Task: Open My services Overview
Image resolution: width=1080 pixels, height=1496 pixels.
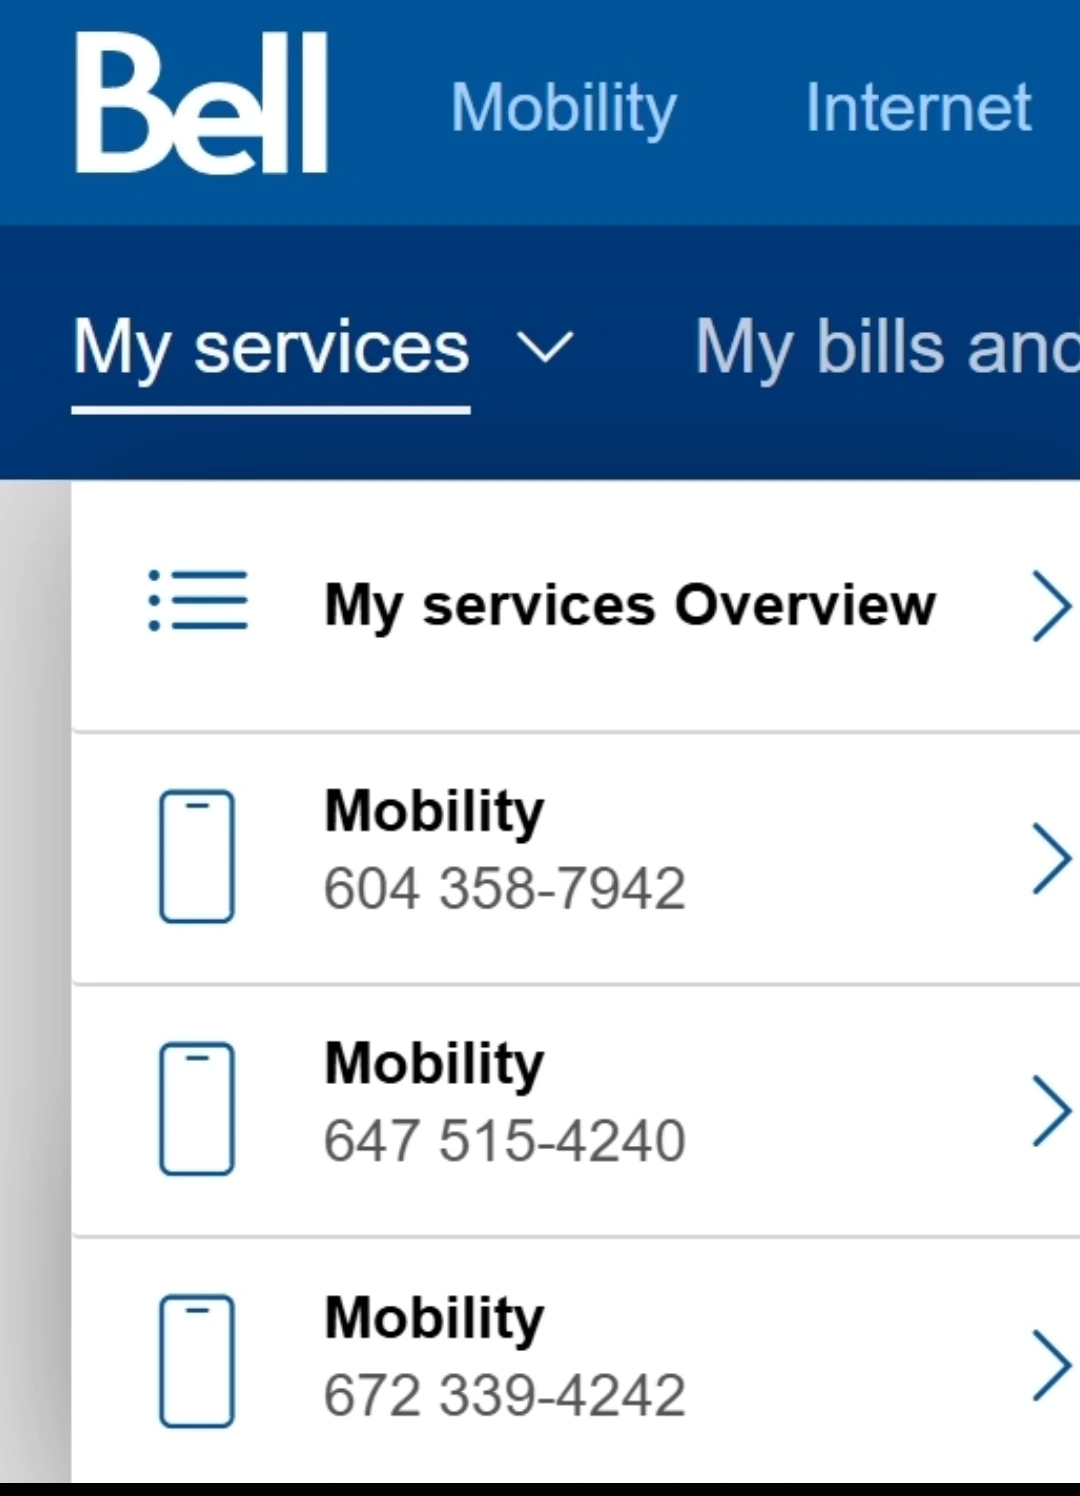Action: [x=576, y=606]
